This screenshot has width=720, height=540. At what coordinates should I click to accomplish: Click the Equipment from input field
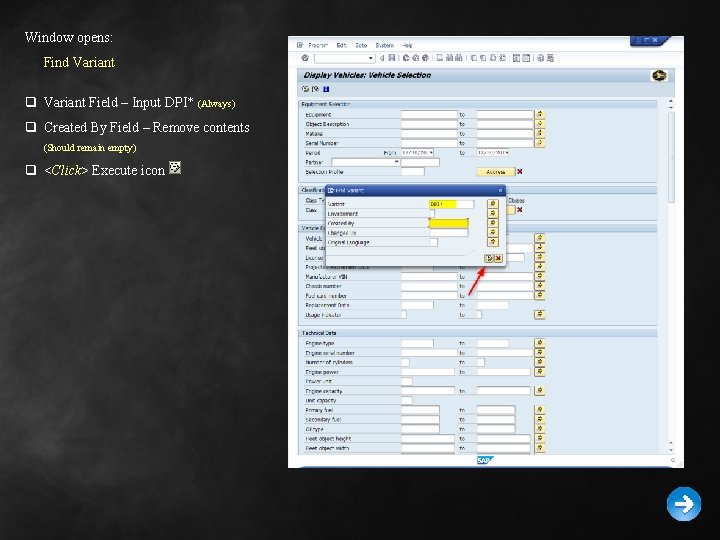tap(429, 114)
